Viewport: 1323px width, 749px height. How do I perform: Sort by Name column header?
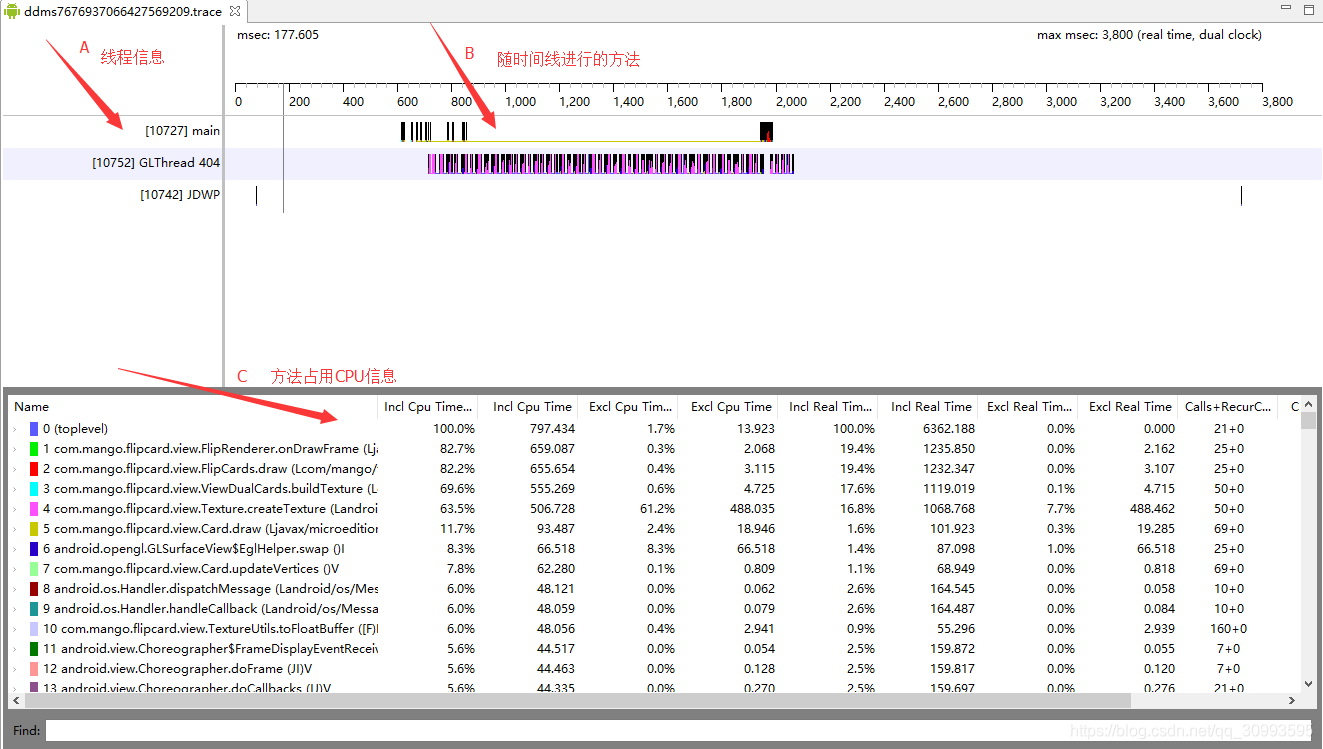coord(194,407)
